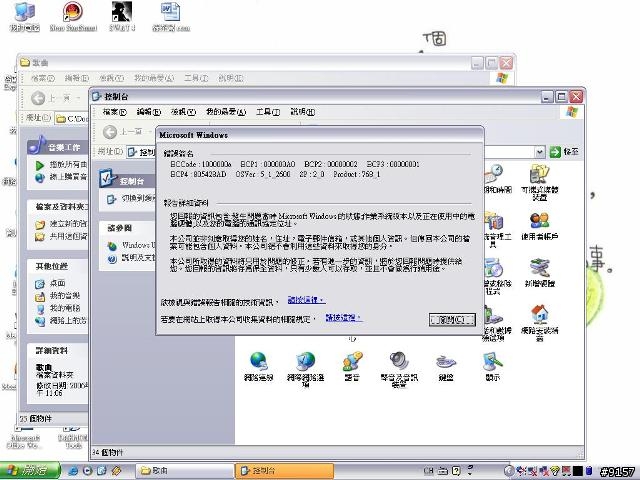
Task: Click 上一頁 back button in 控制台 window
Action: (122, 132)
